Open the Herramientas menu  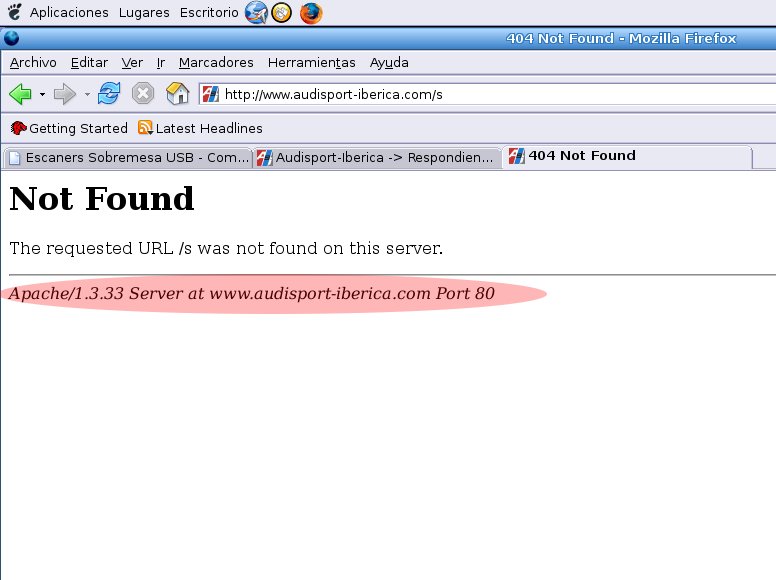point(311,63)
